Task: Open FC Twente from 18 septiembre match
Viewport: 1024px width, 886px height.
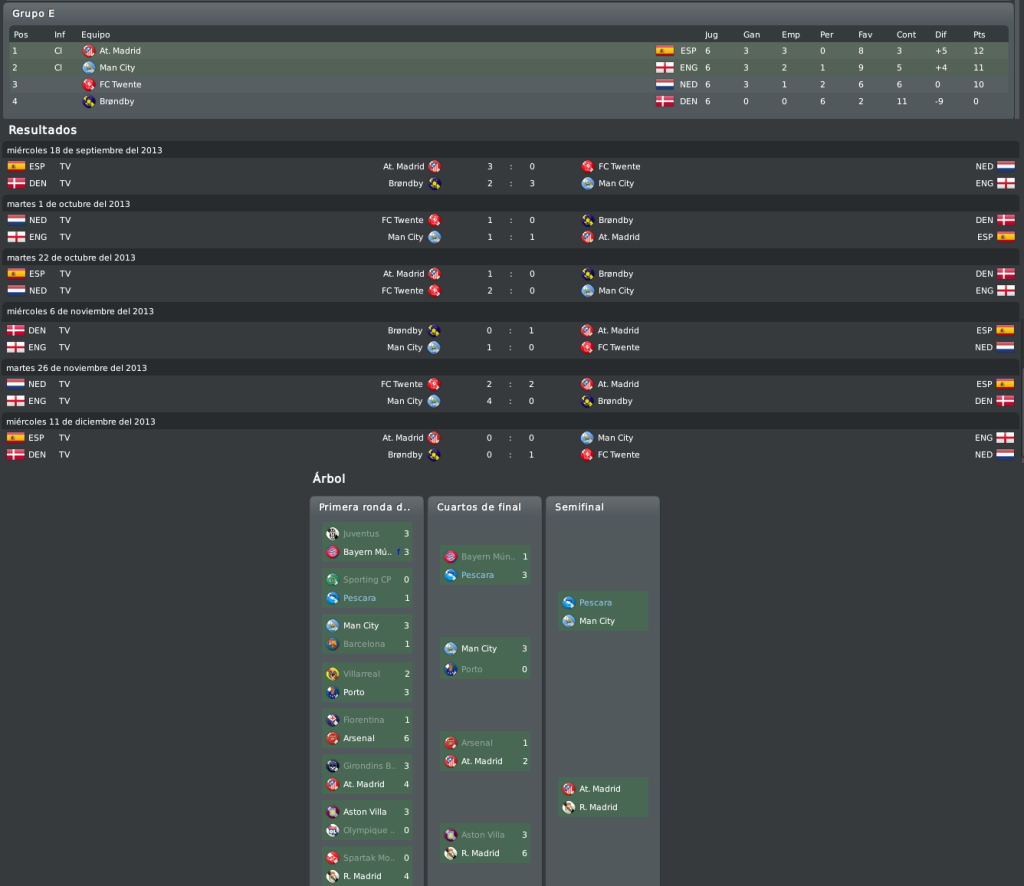Action: tap(619, 167)
